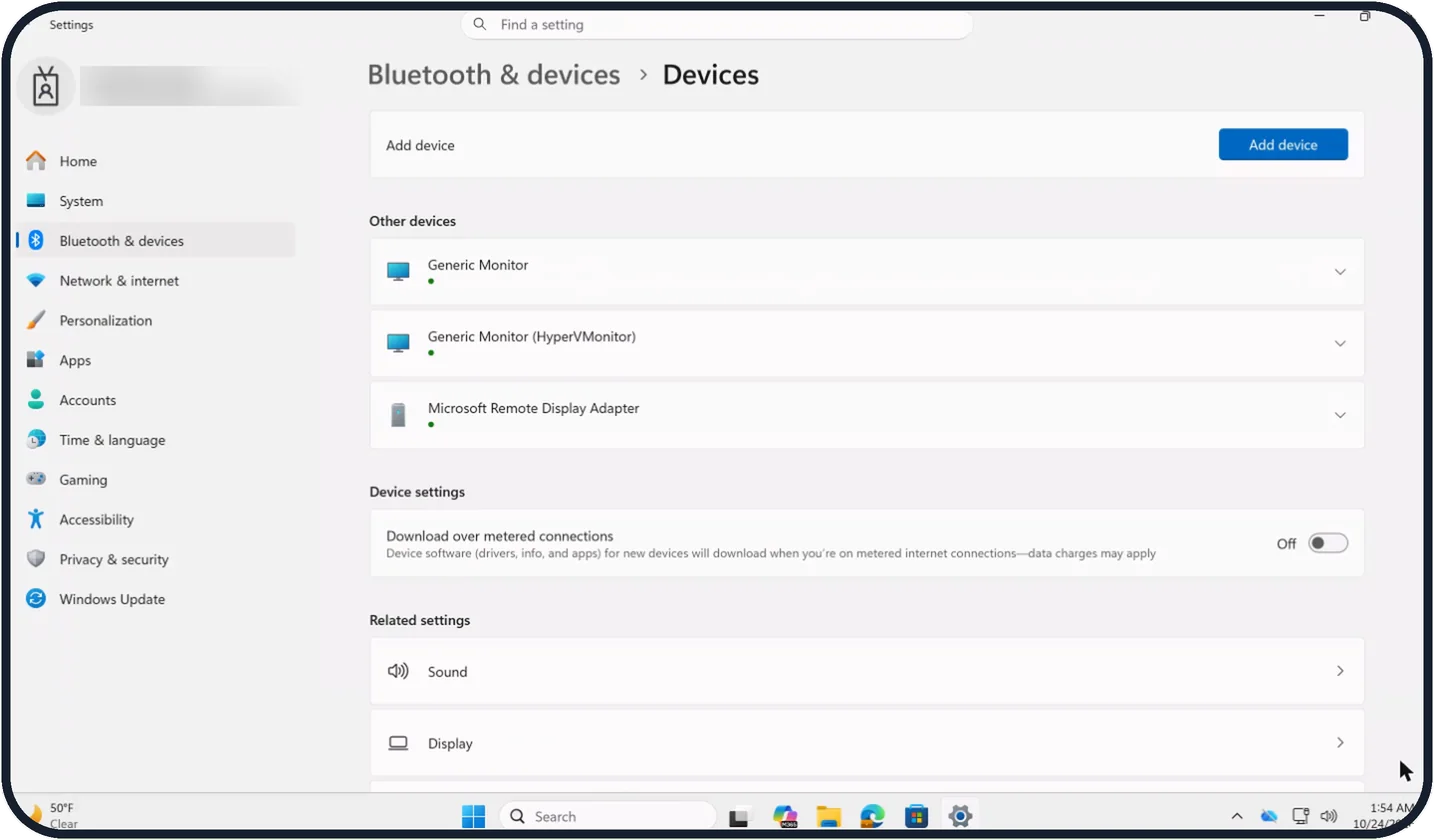Click the Home icon in sidebar

tap(36, 161)
